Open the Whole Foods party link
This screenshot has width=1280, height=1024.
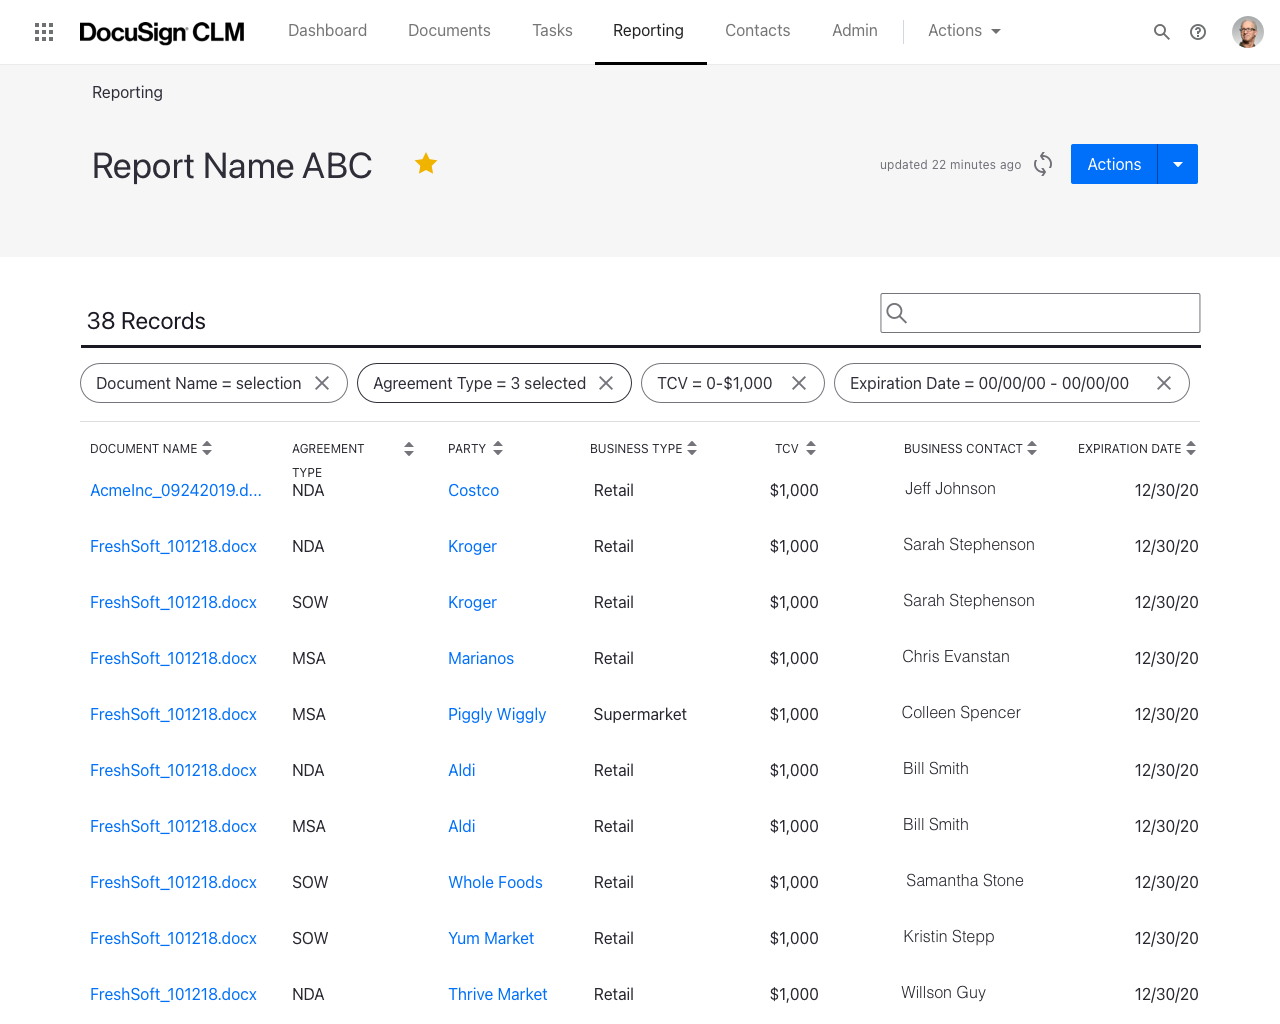coord(495,882)
